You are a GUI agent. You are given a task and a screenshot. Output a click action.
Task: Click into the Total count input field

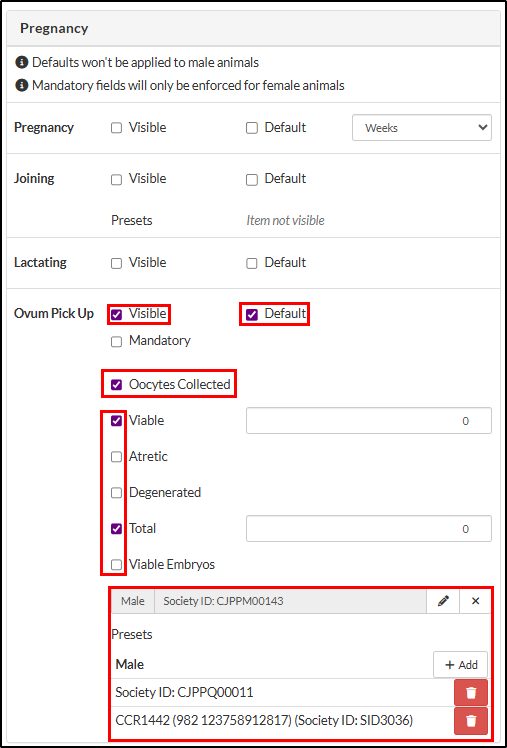pyautogui.click(x=369, y=529)
